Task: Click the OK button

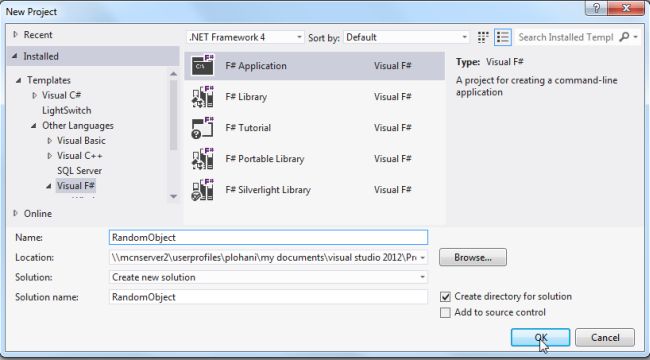Action: pos(540,338)
